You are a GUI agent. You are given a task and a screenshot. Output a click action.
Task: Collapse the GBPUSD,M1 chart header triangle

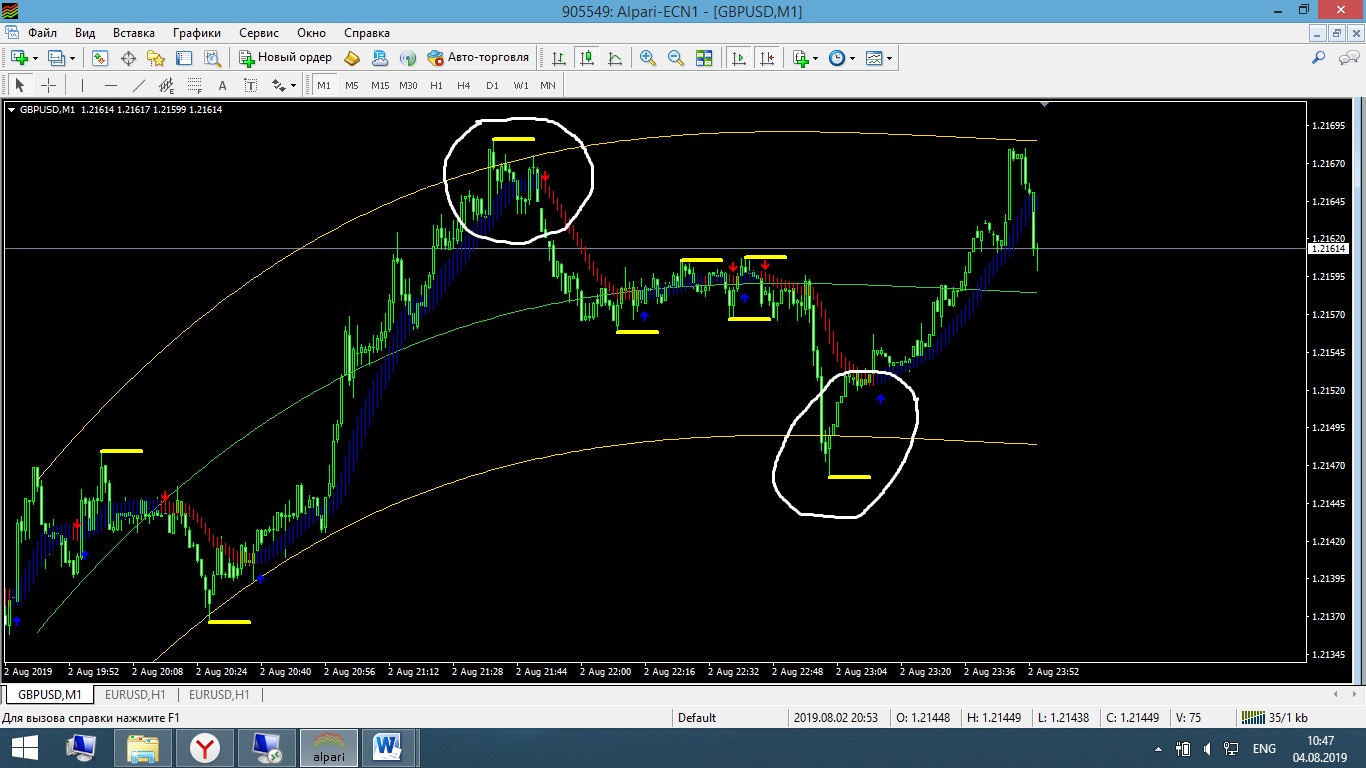[12, 110]
